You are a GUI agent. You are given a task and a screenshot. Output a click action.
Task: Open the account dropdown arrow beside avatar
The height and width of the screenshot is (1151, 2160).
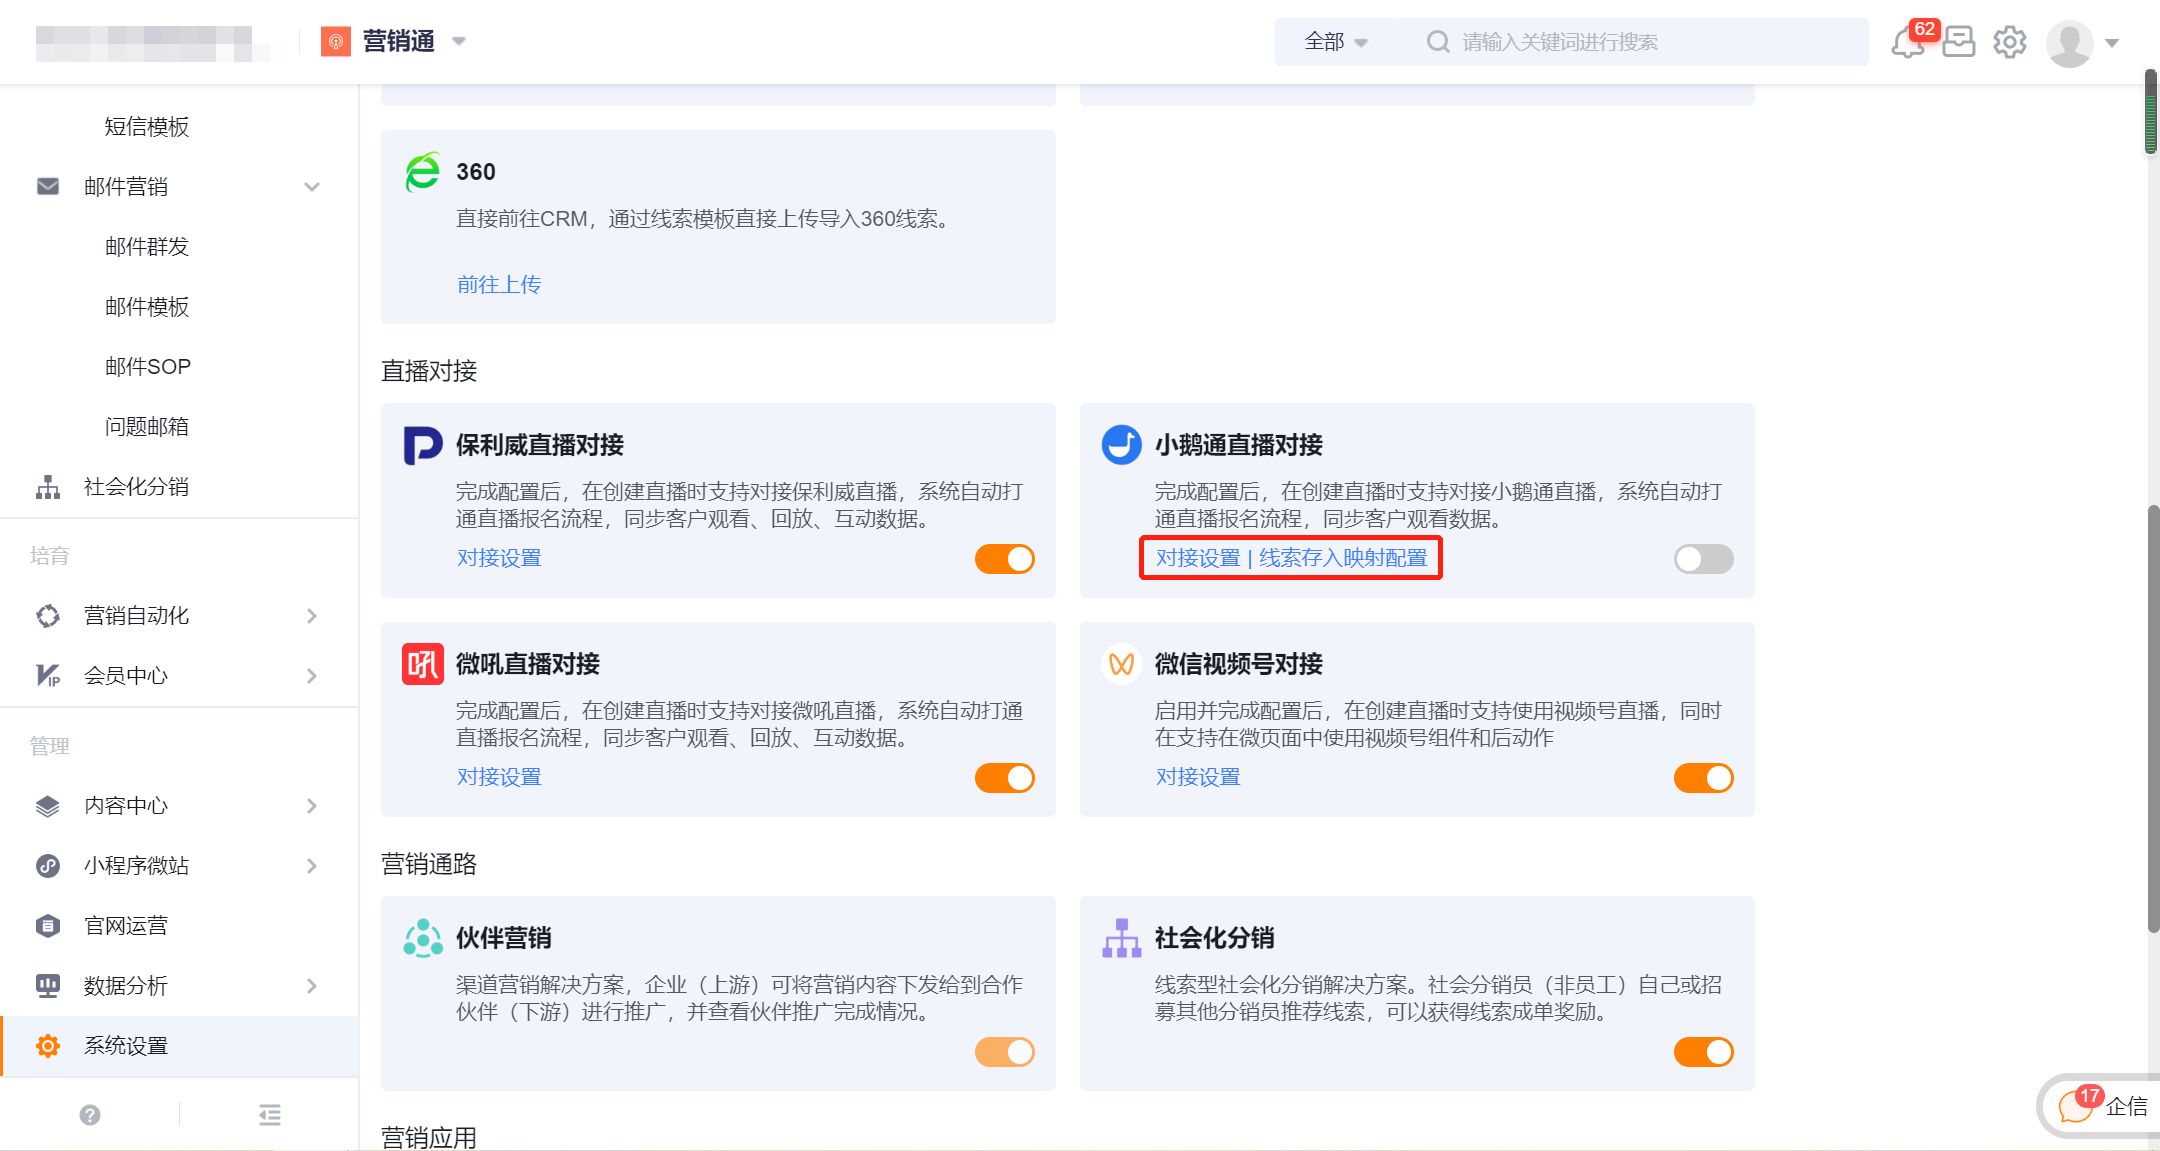[2112, 43]
